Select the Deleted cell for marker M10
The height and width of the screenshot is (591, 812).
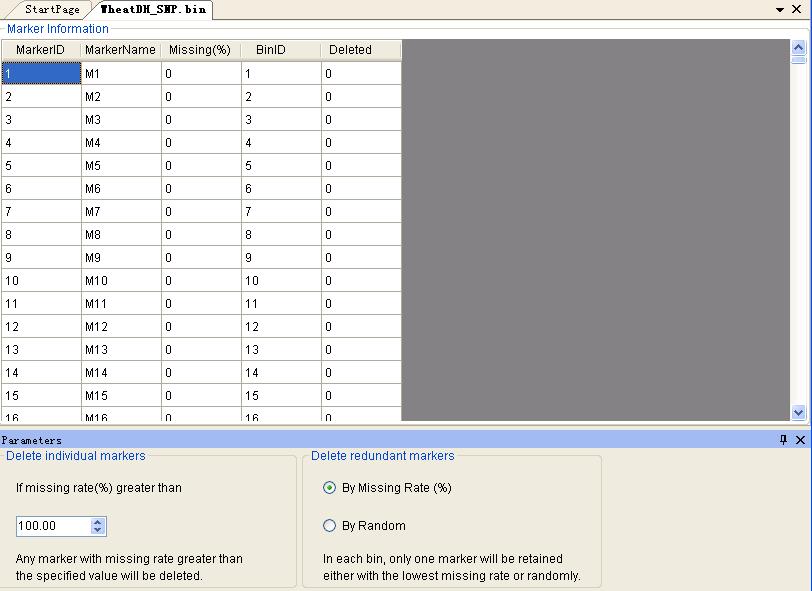click(x=360, y=281)
